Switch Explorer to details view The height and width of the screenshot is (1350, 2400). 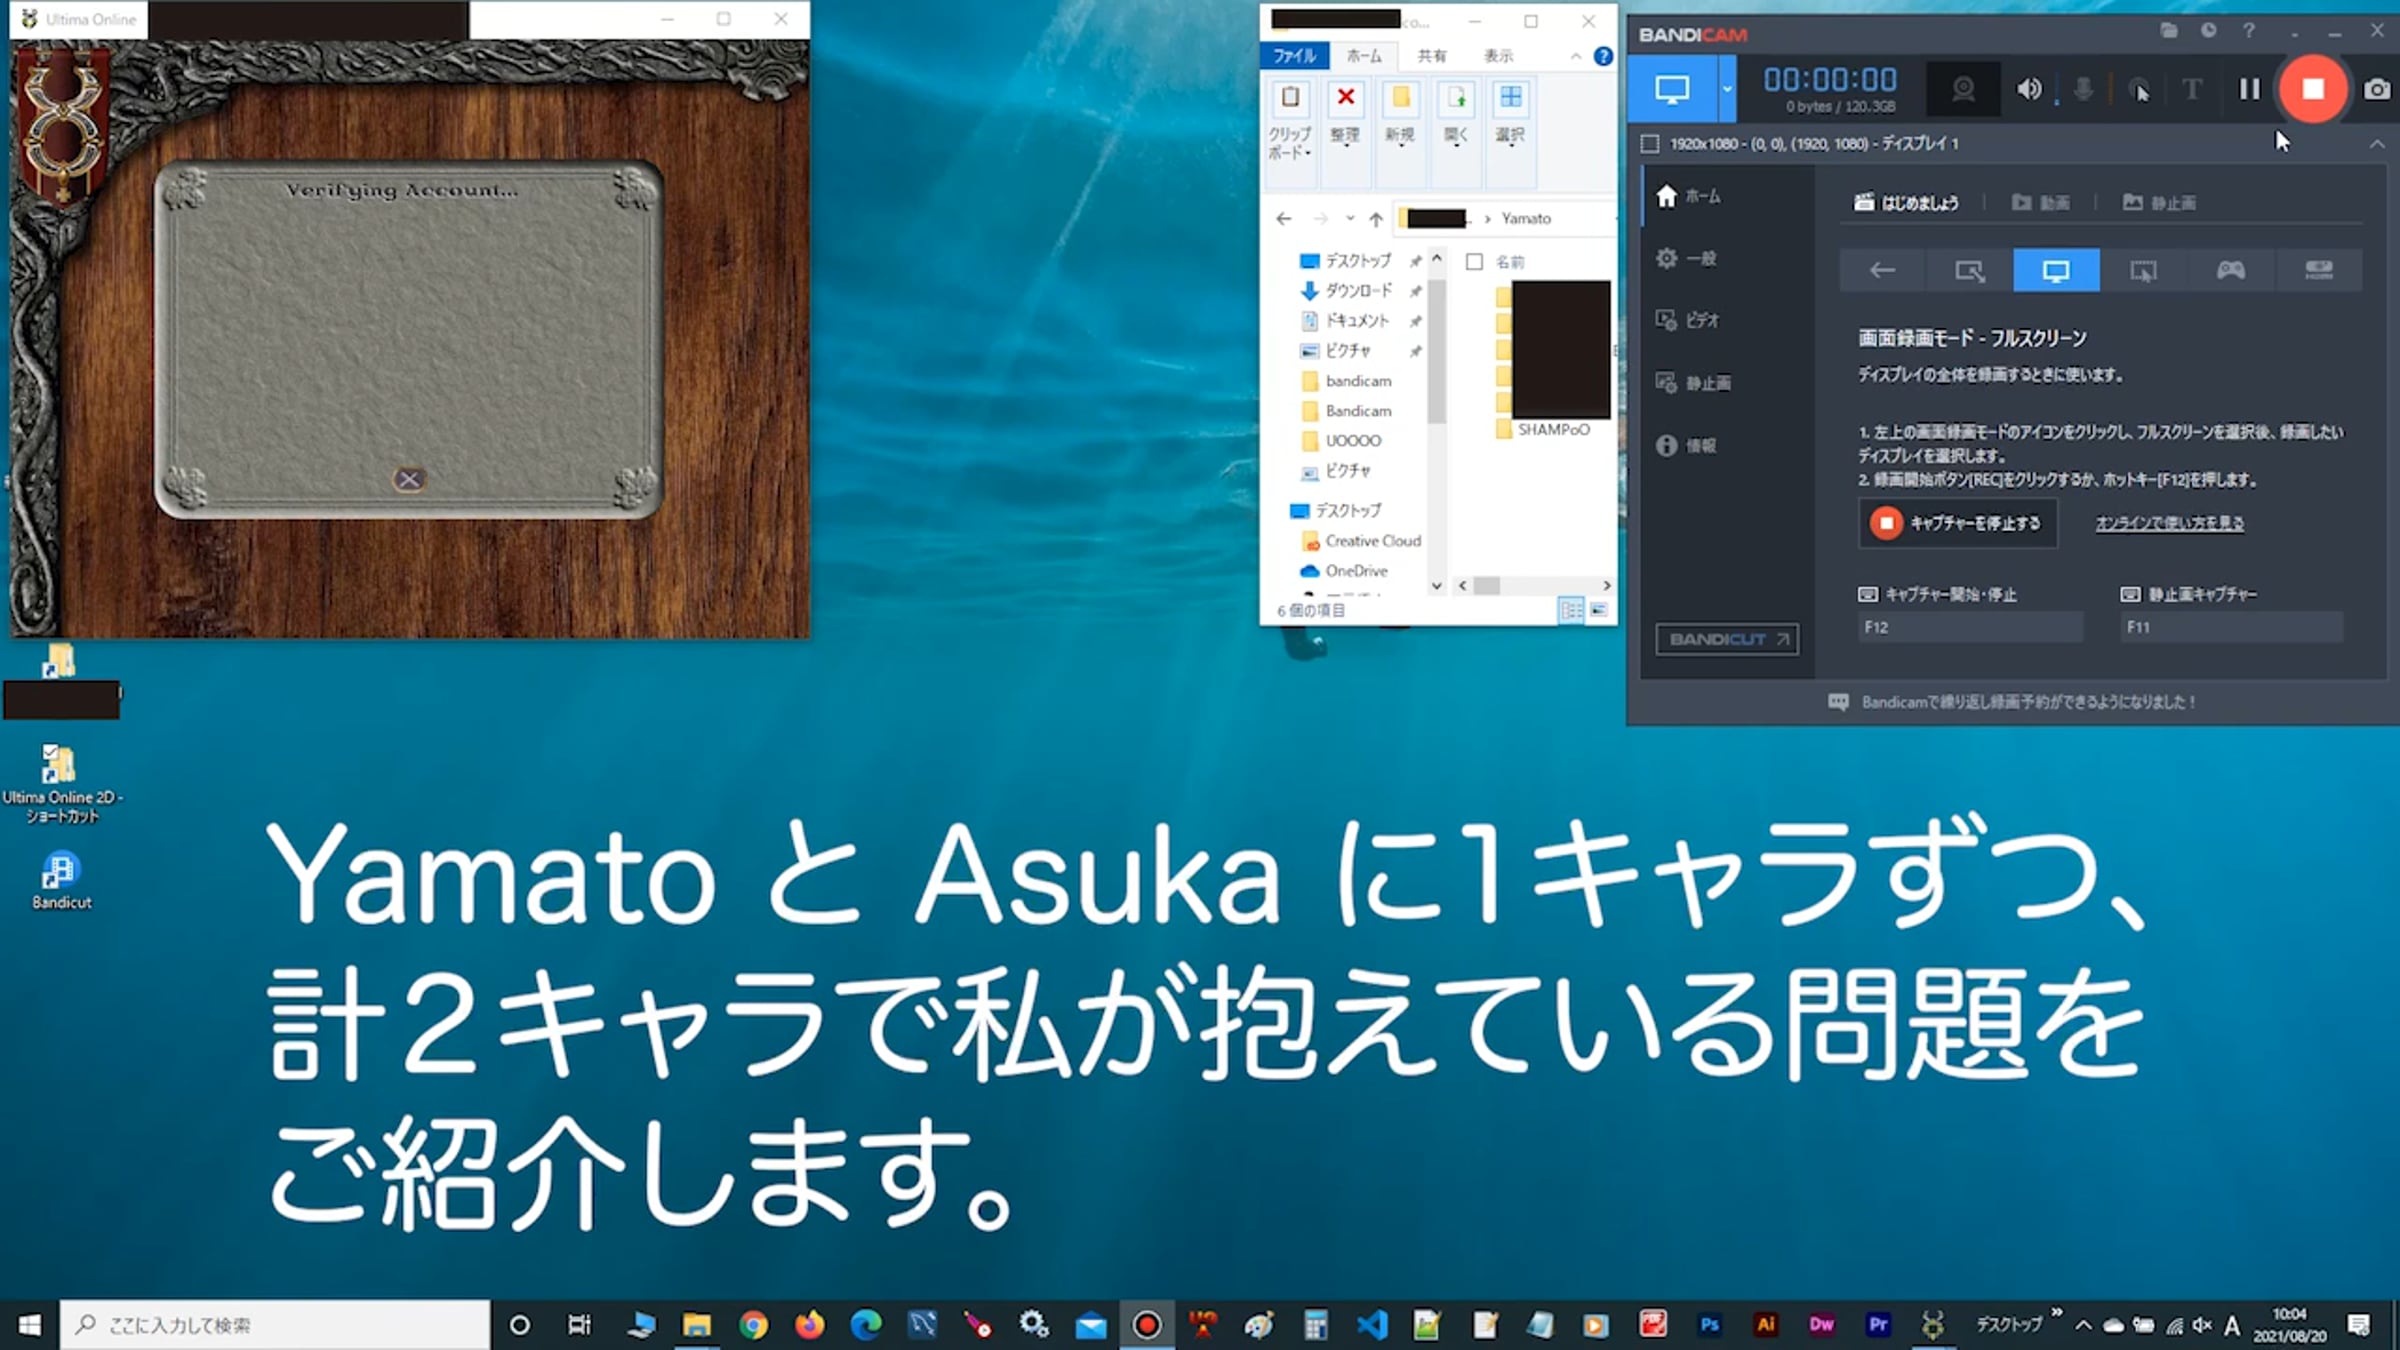click(1571, 609)
